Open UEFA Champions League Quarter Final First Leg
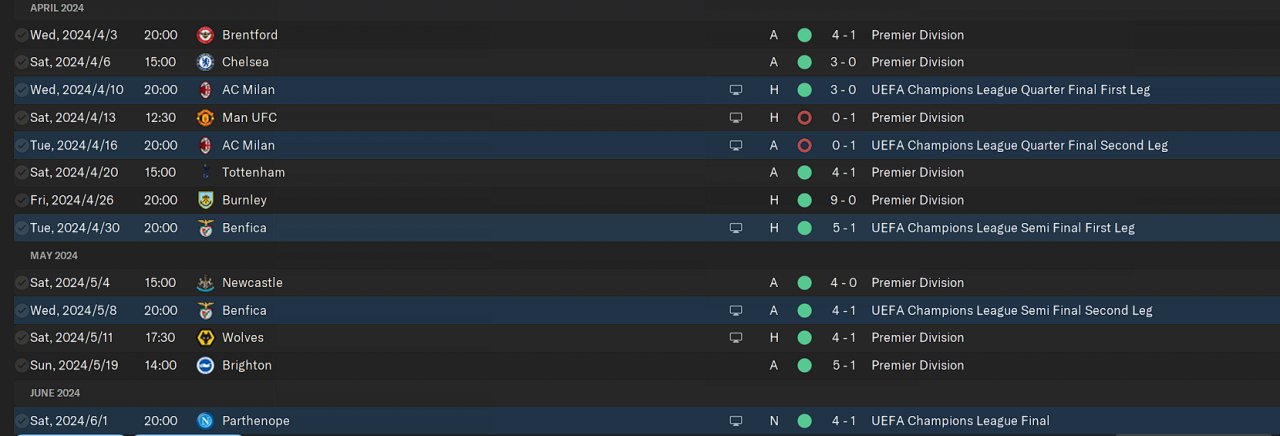This screenshot has width=1280, height=436. (1010, 90)
